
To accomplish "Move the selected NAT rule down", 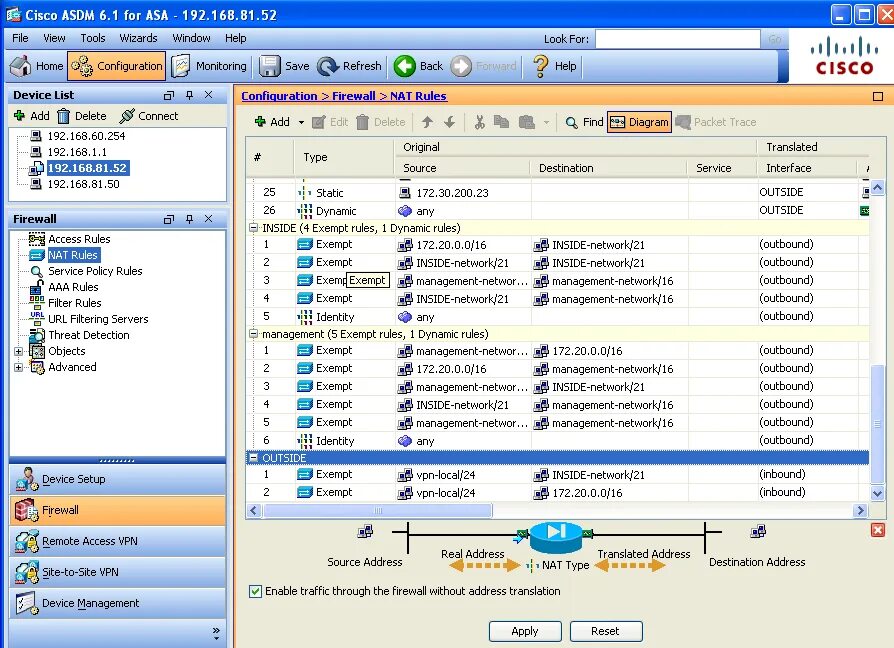I will pyautogui.click(x=450, y=122).
